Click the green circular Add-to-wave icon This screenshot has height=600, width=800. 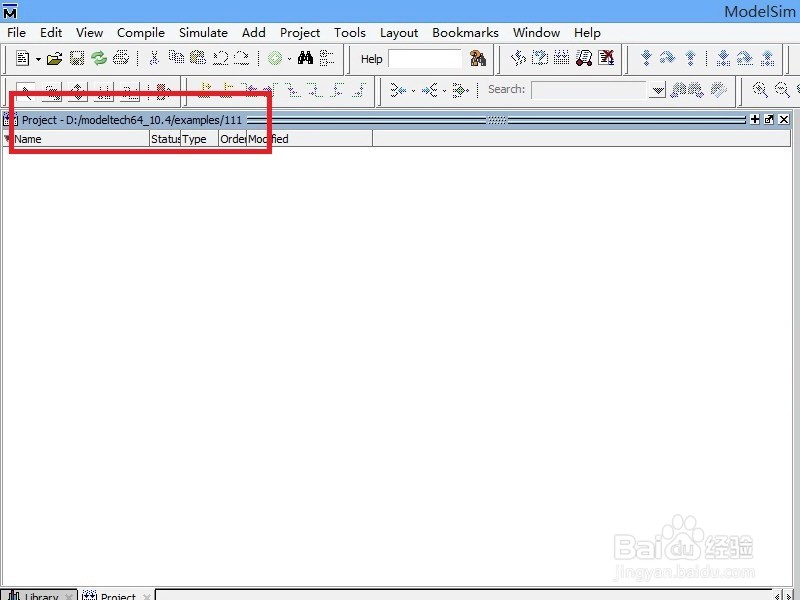[275, 59]
